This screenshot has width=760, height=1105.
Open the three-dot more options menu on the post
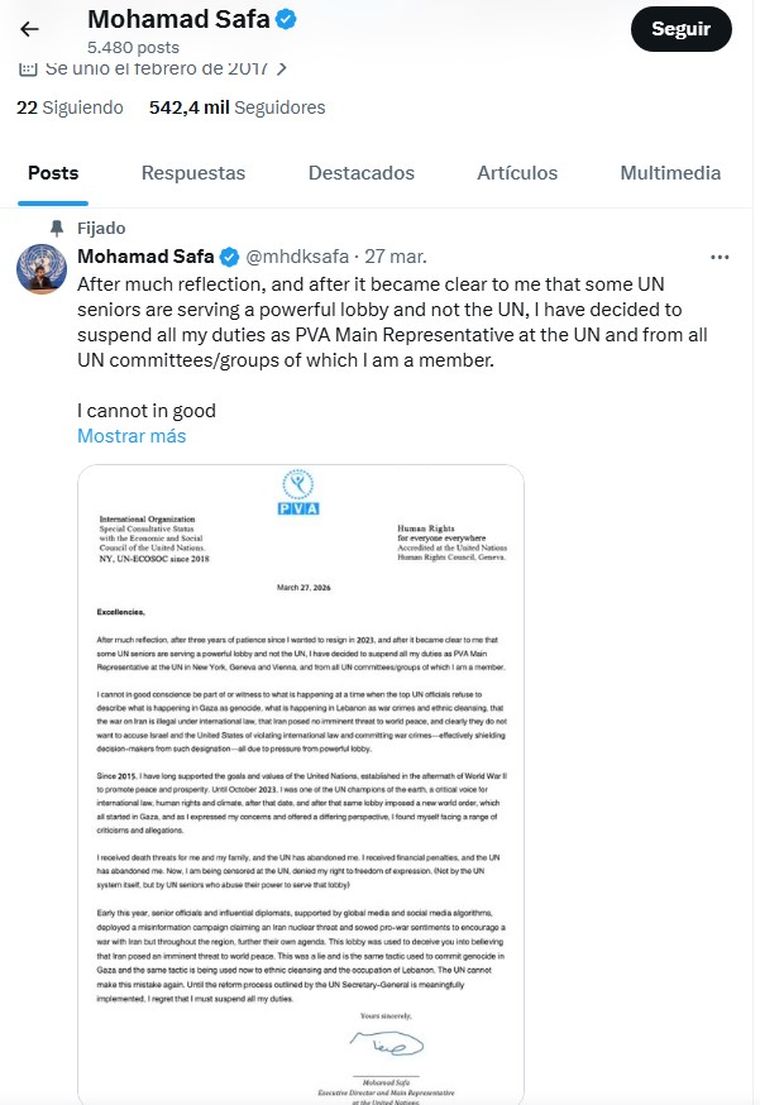click(x=719, y=257)
